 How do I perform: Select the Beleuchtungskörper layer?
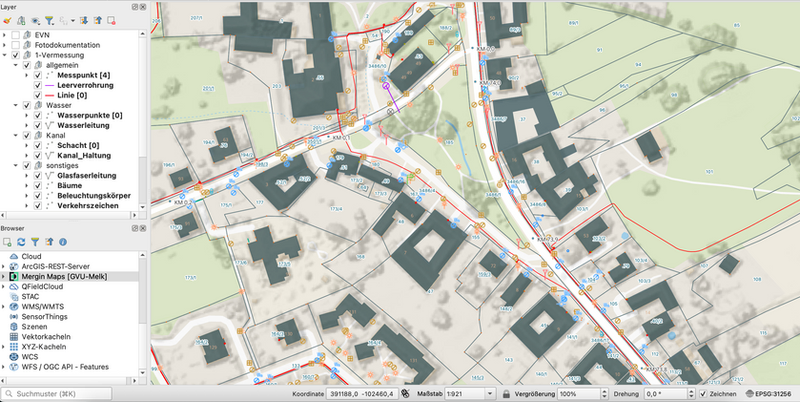tap(94, 196)
